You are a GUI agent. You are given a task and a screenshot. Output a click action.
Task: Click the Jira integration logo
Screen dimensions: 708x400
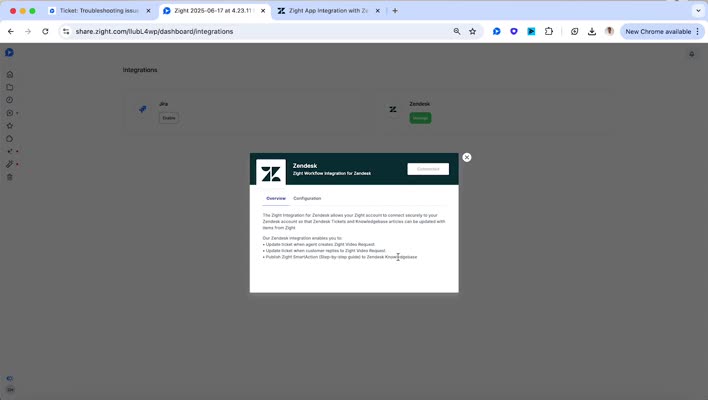(x=143, y=109)
